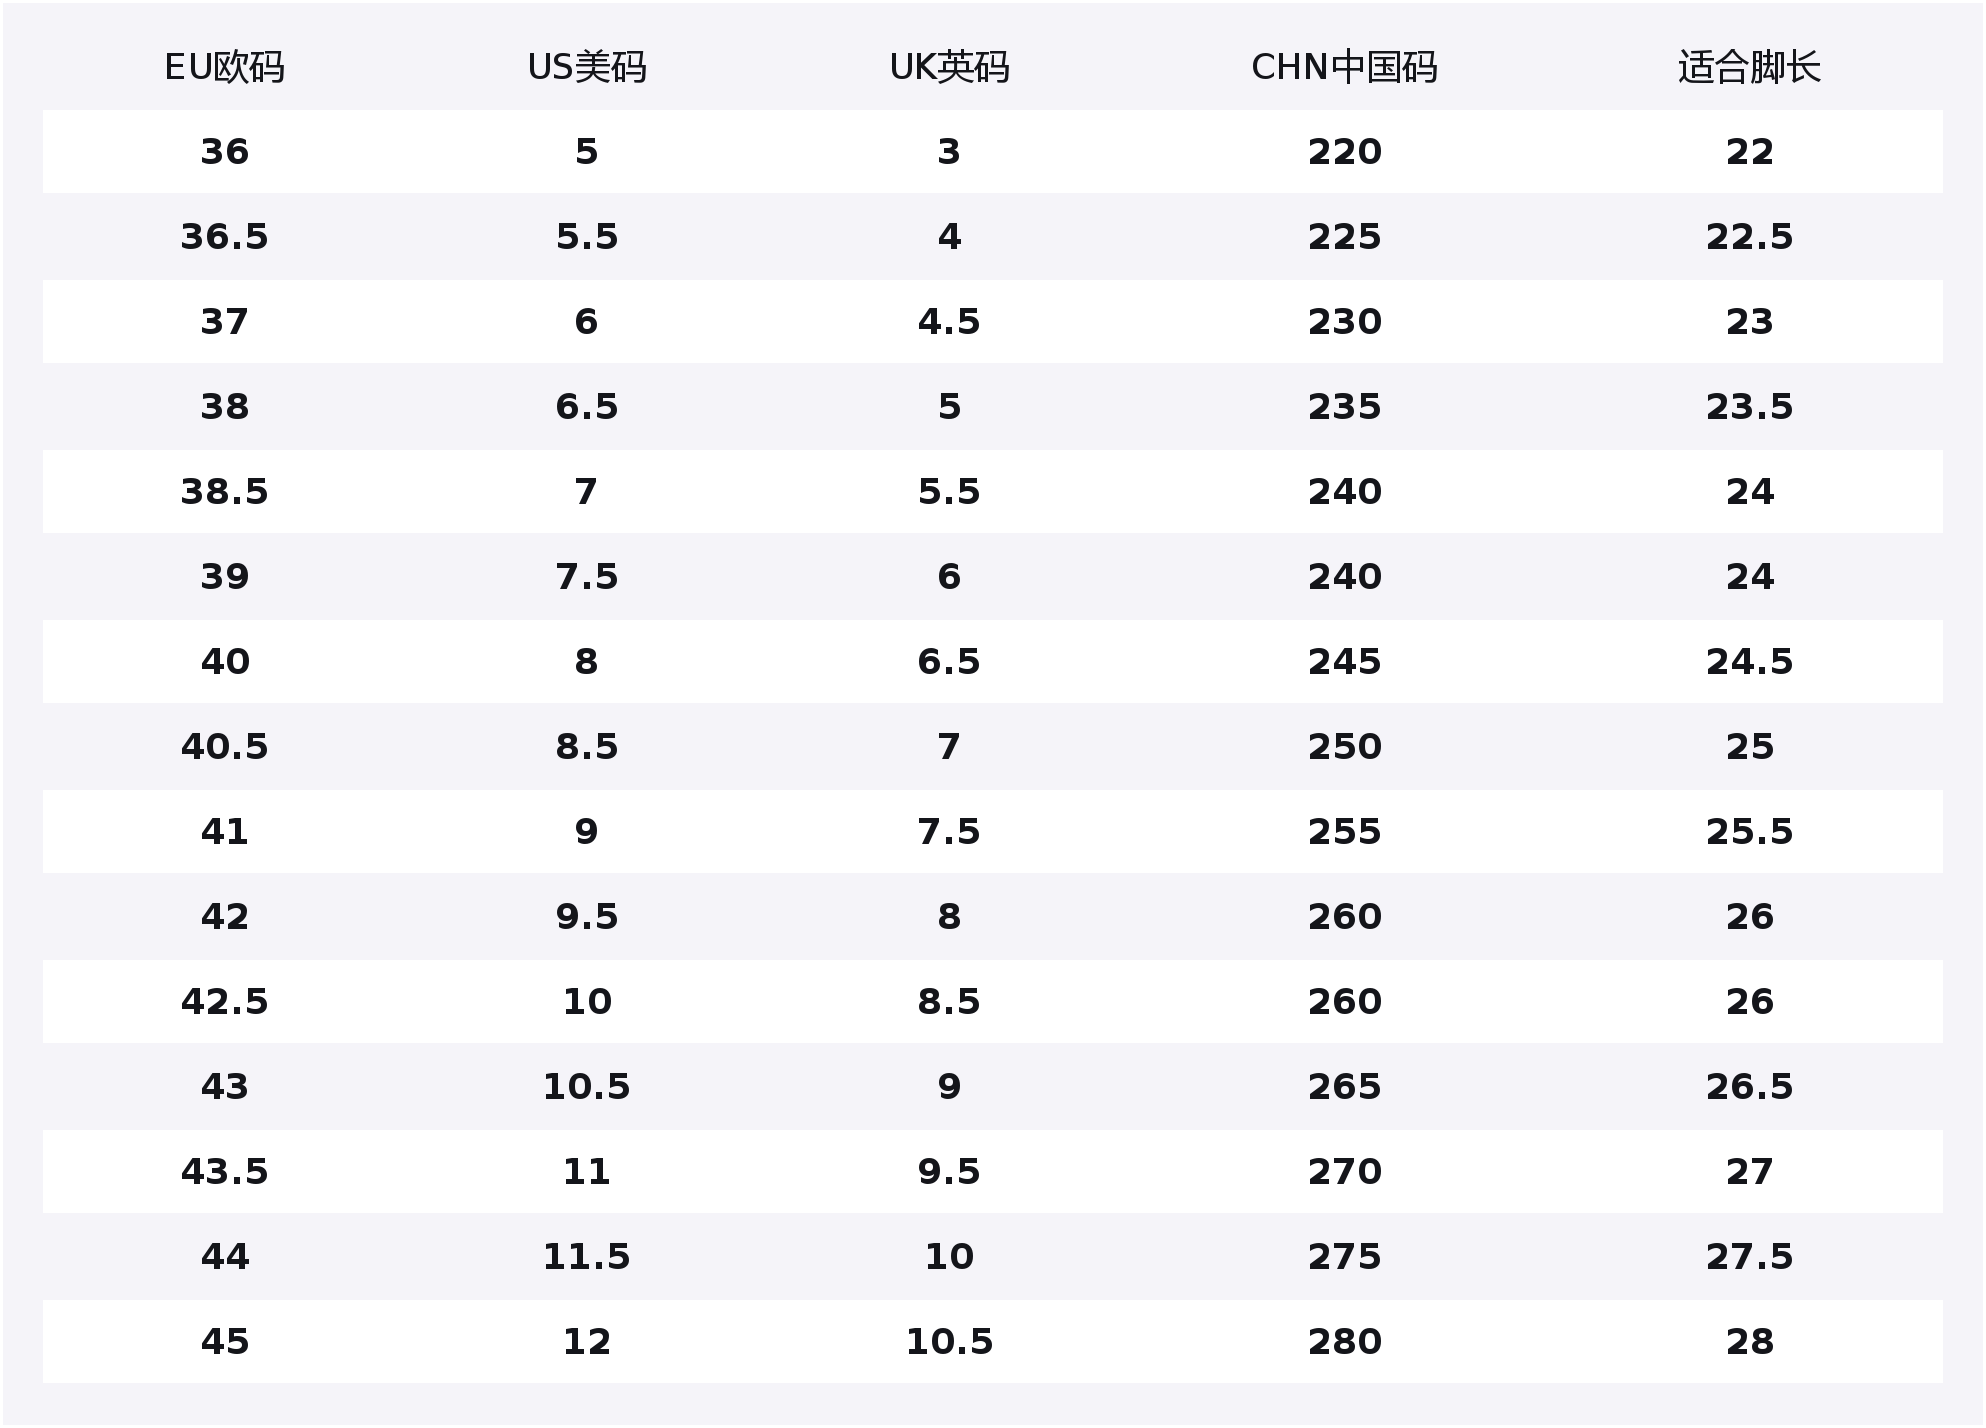The width and height of the screenshot is (1986, 1428).
Task: Select EU size 38.5 cell
Action: tap(224, 492)
